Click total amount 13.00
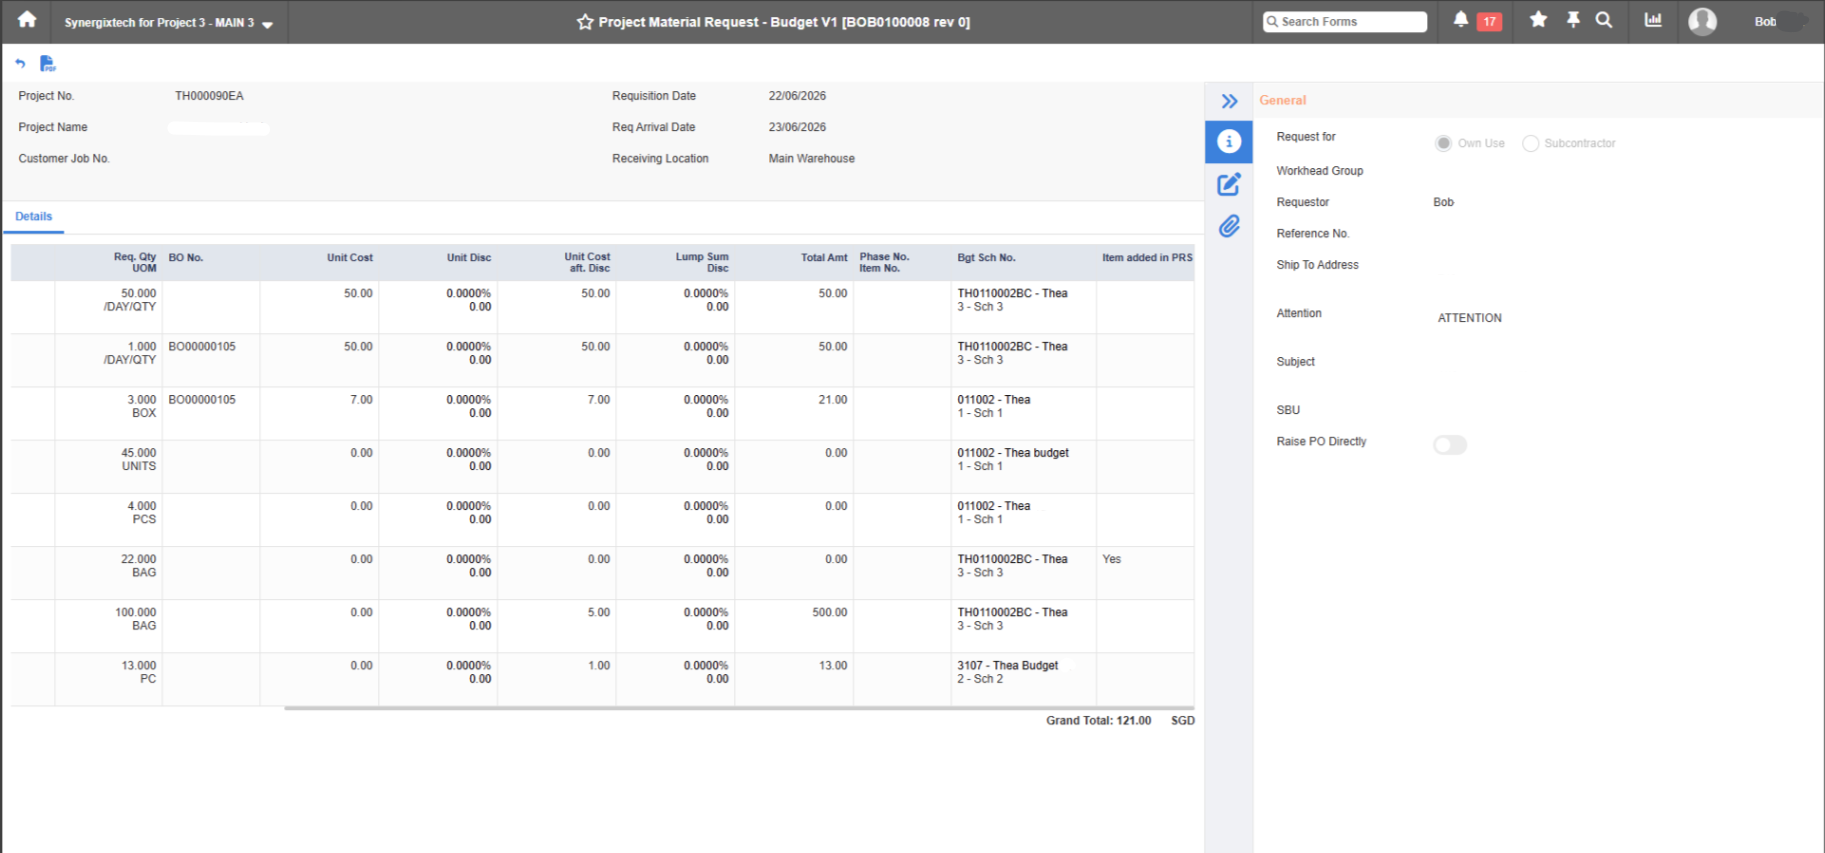Viewport: 1825px width, 853px height. [832, 665]
